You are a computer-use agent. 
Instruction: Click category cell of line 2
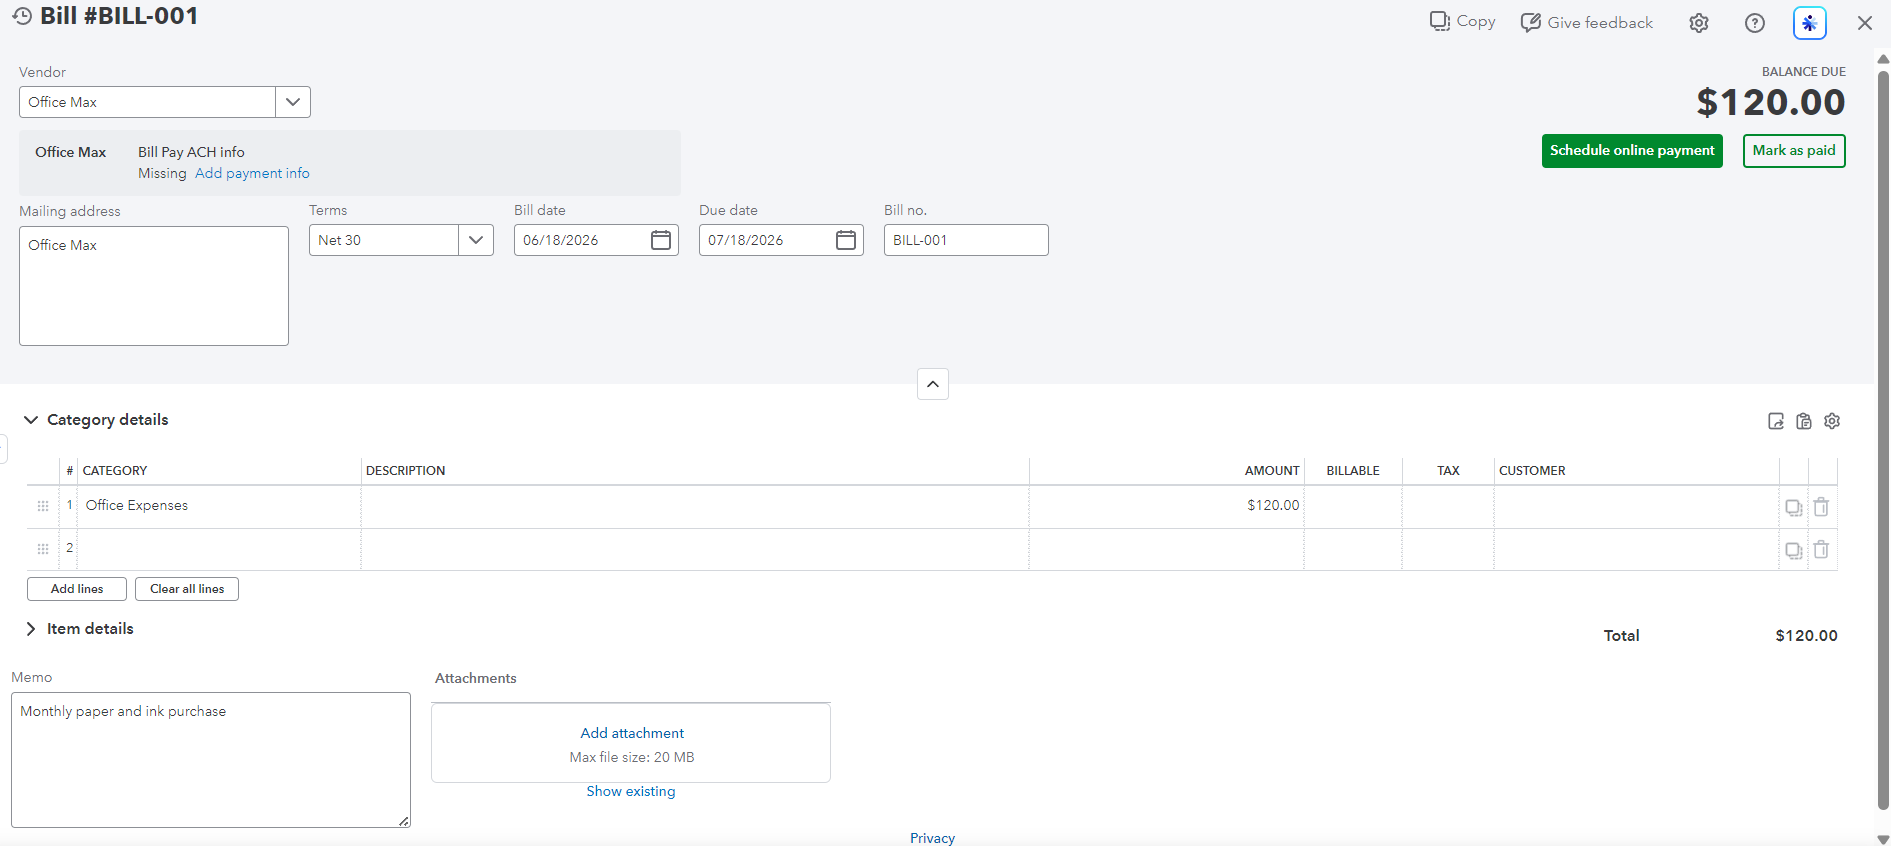pyautogui.click(x=218, y=549)
